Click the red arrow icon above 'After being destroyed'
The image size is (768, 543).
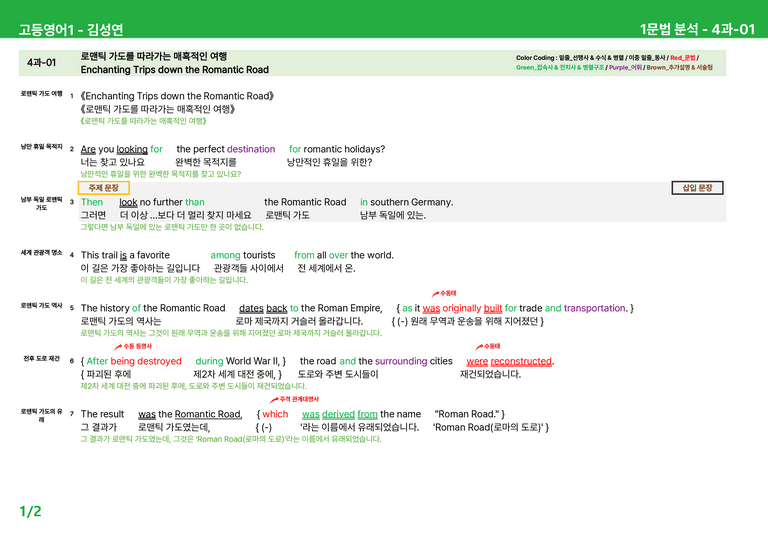pos(118,347)
